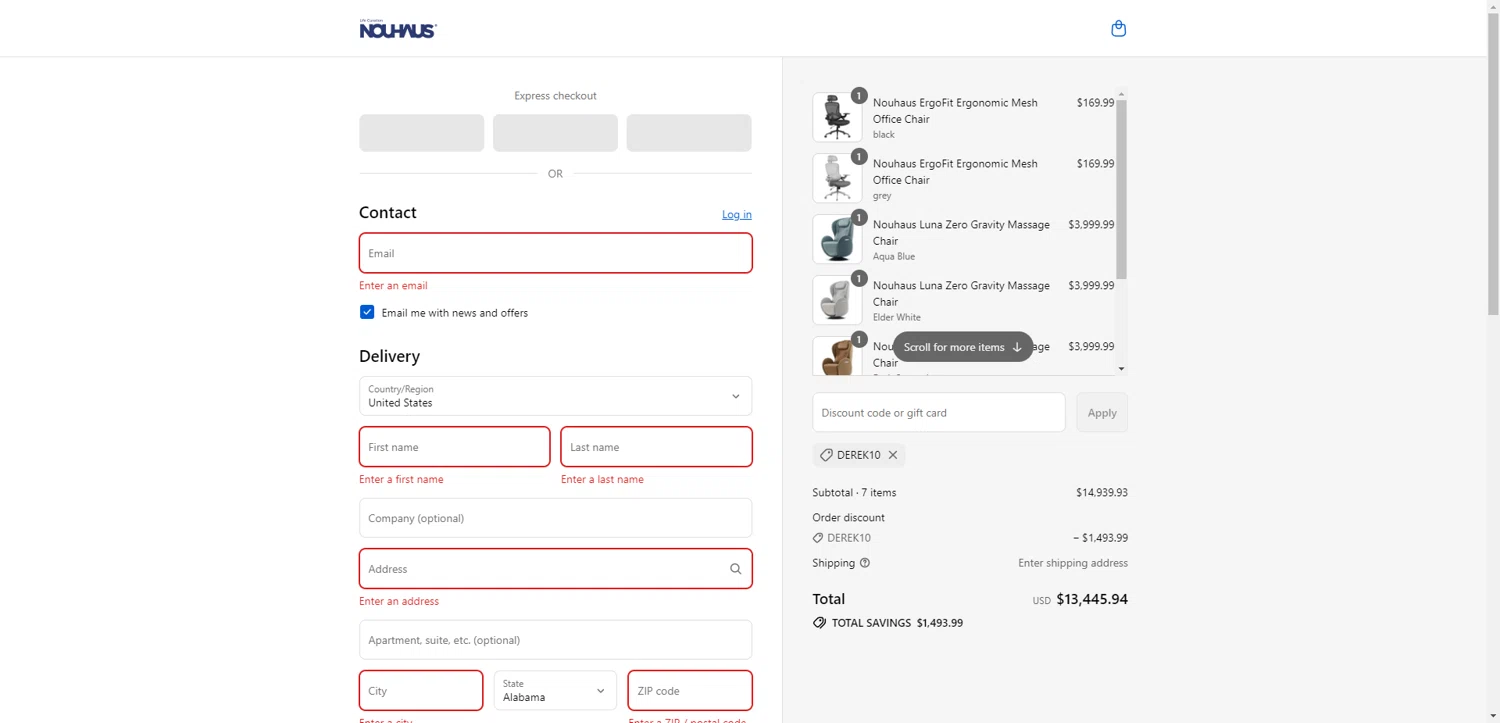Click the middle express checkout button

[x=555, y=133]
